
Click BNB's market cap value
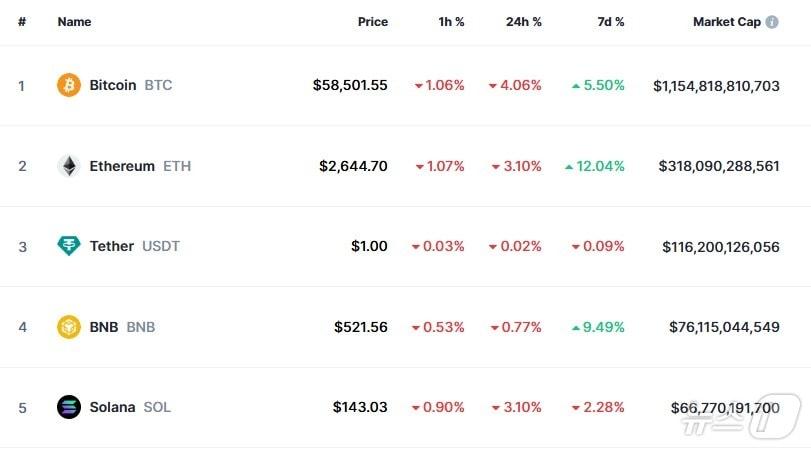[724, 327]
